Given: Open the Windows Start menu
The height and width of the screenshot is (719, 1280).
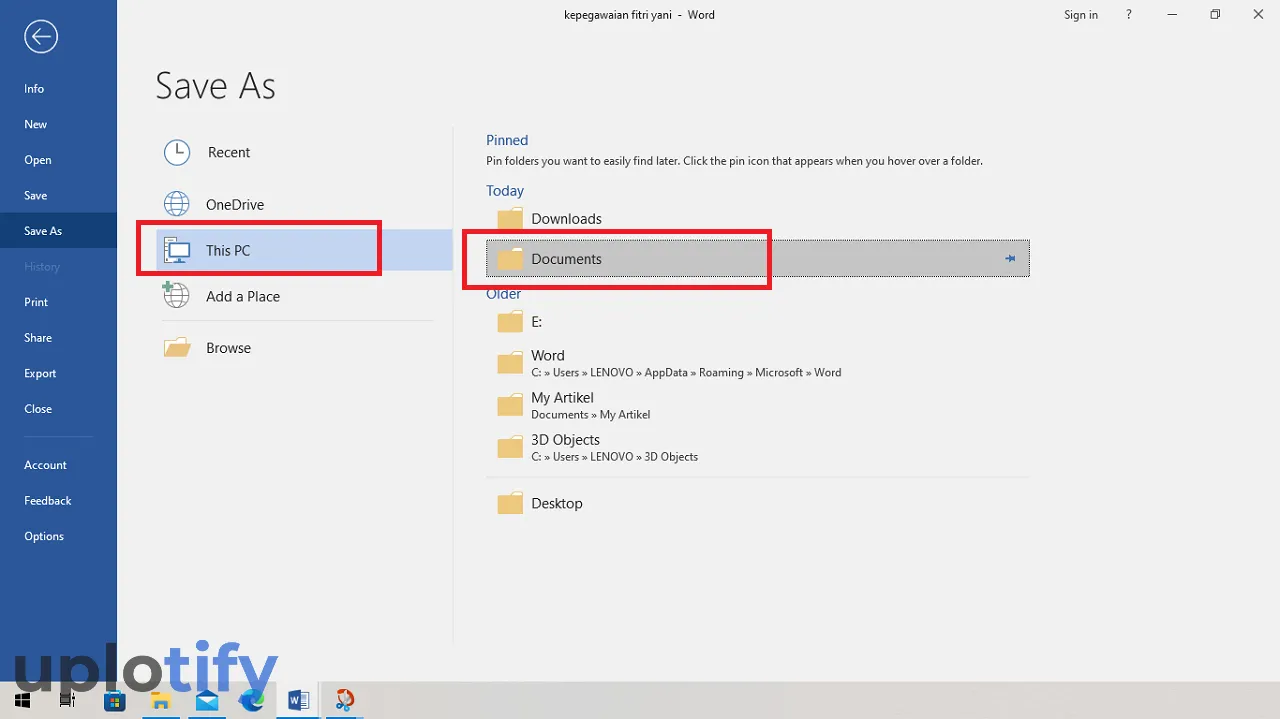Looking at the screenshot, I should (x=22, y=700).
